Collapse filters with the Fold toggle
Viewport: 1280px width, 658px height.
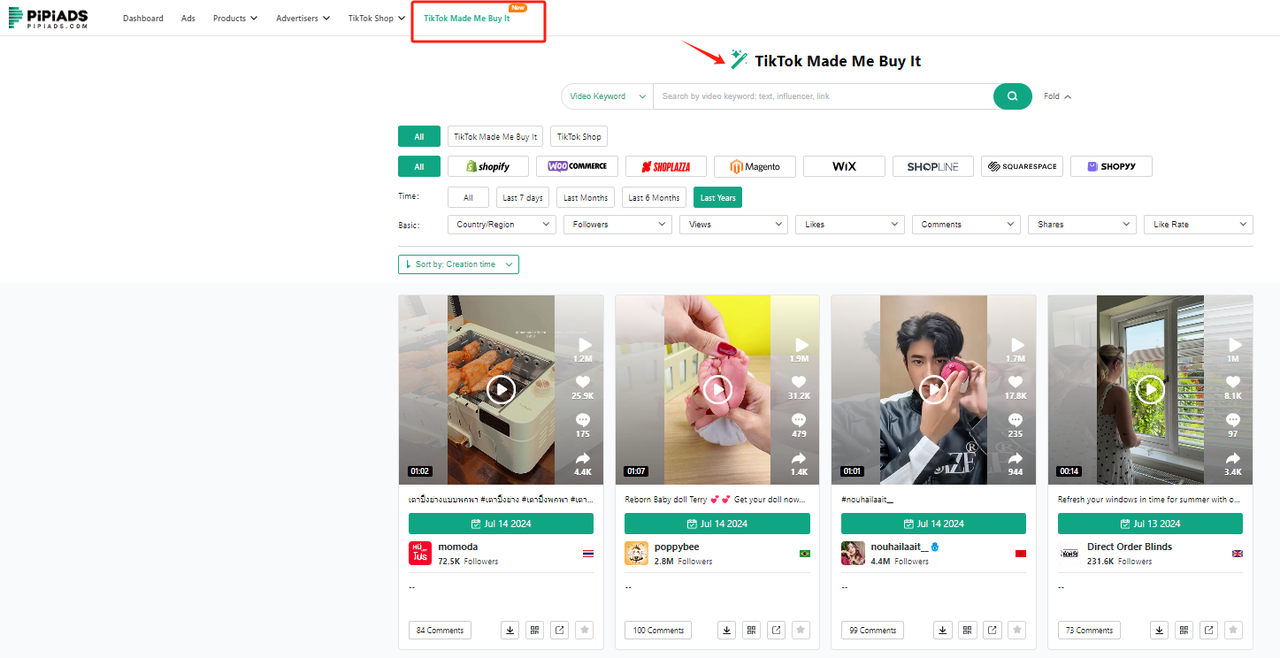1057,97
